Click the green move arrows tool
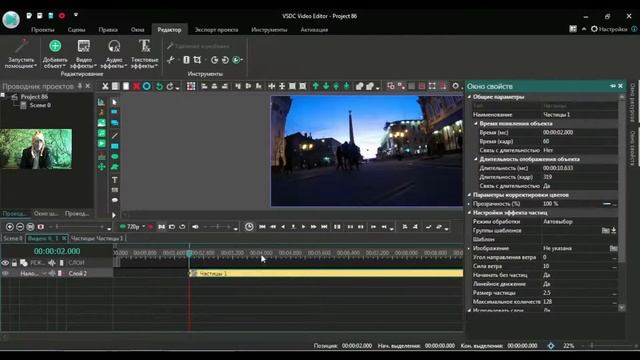This screenshot has width=640, height=360. click(x=101, y=167)
